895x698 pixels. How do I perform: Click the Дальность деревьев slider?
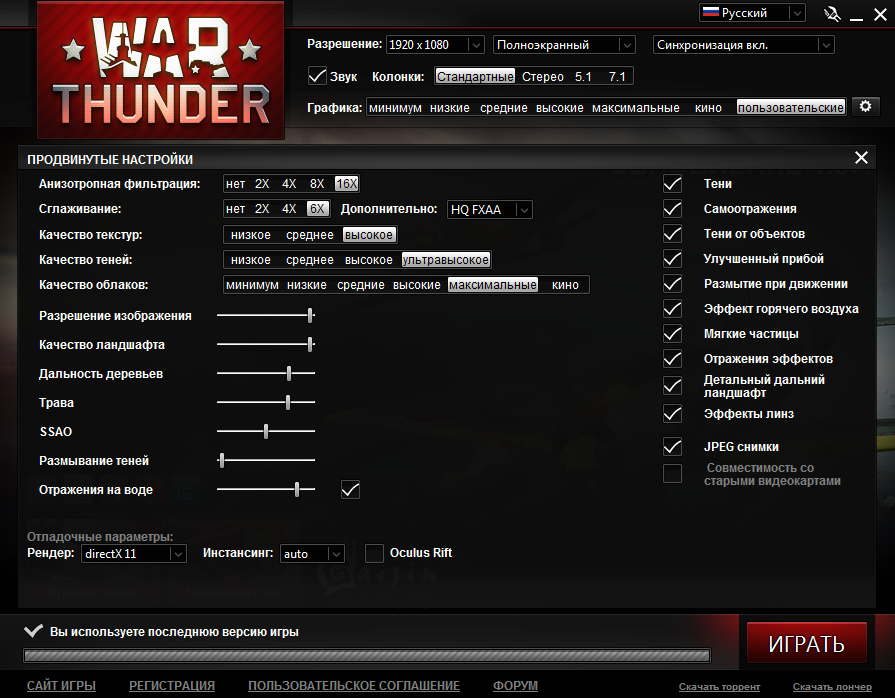tap(266, 373)
